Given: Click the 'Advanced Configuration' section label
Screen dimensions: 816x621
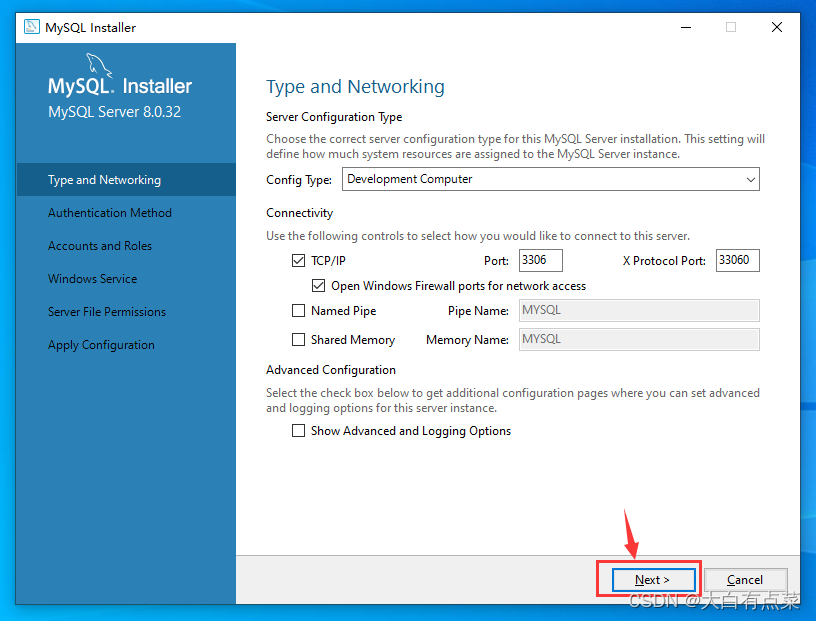Looking at the screenshot, I should pyautogui.click(x=331, y=370).
